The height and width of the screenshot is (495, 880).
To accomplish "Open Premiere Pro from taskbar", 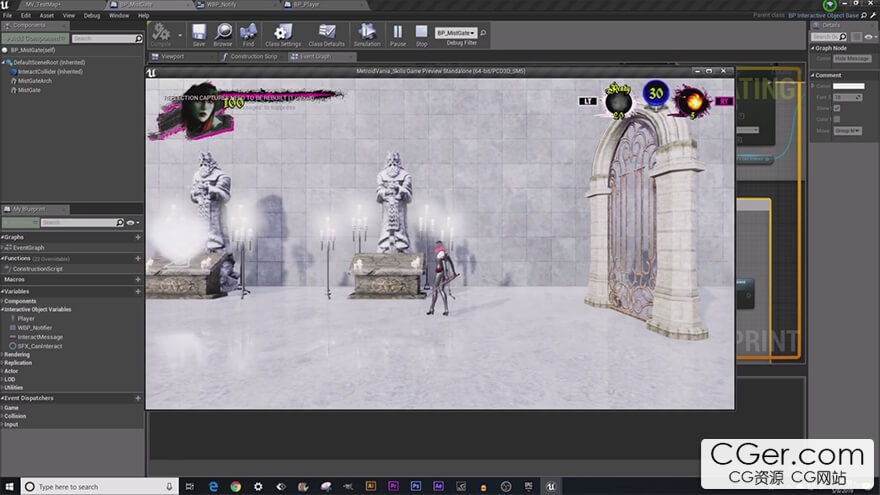I will pos(393,486).
